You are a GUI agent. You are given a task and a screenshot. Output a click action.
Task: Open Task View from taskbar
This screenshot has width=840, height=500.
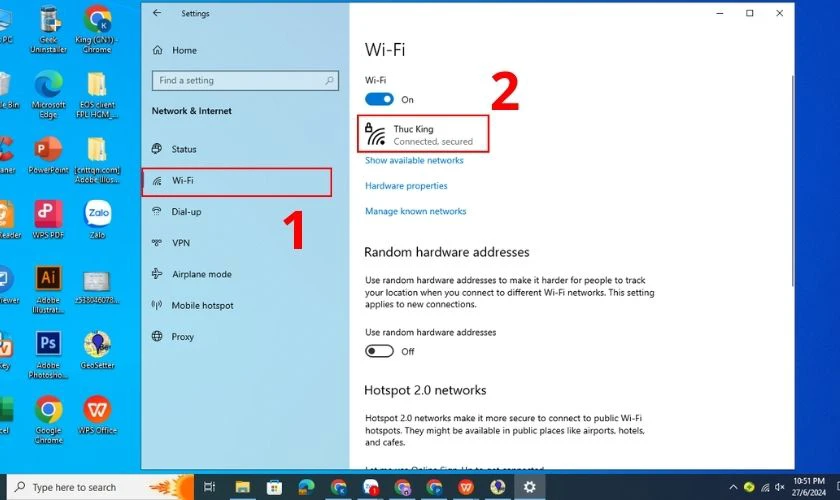click(209, 487)
